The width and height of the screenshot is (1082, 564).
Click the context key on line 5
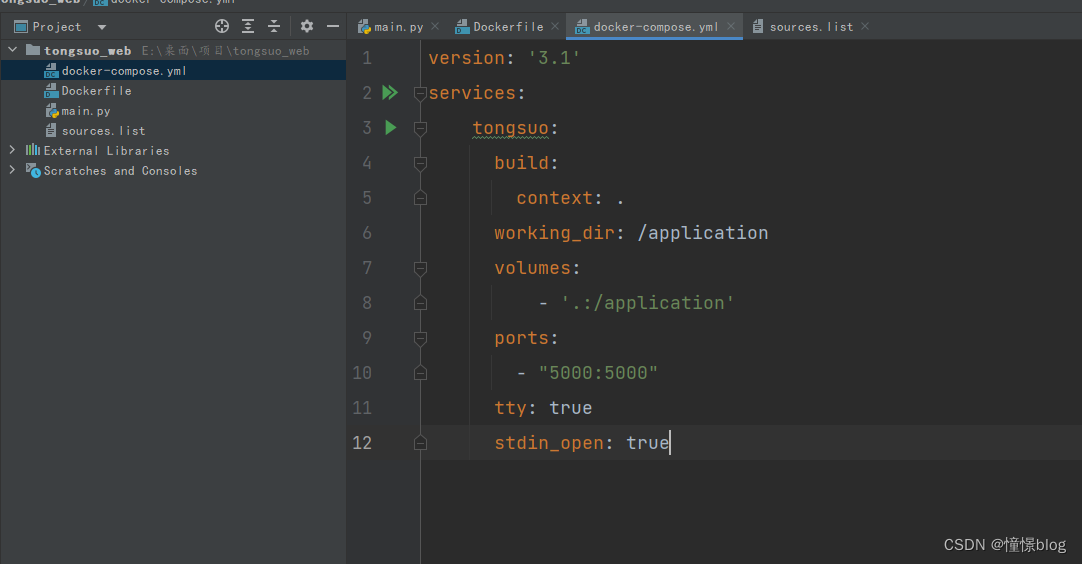tap(555, 198)
